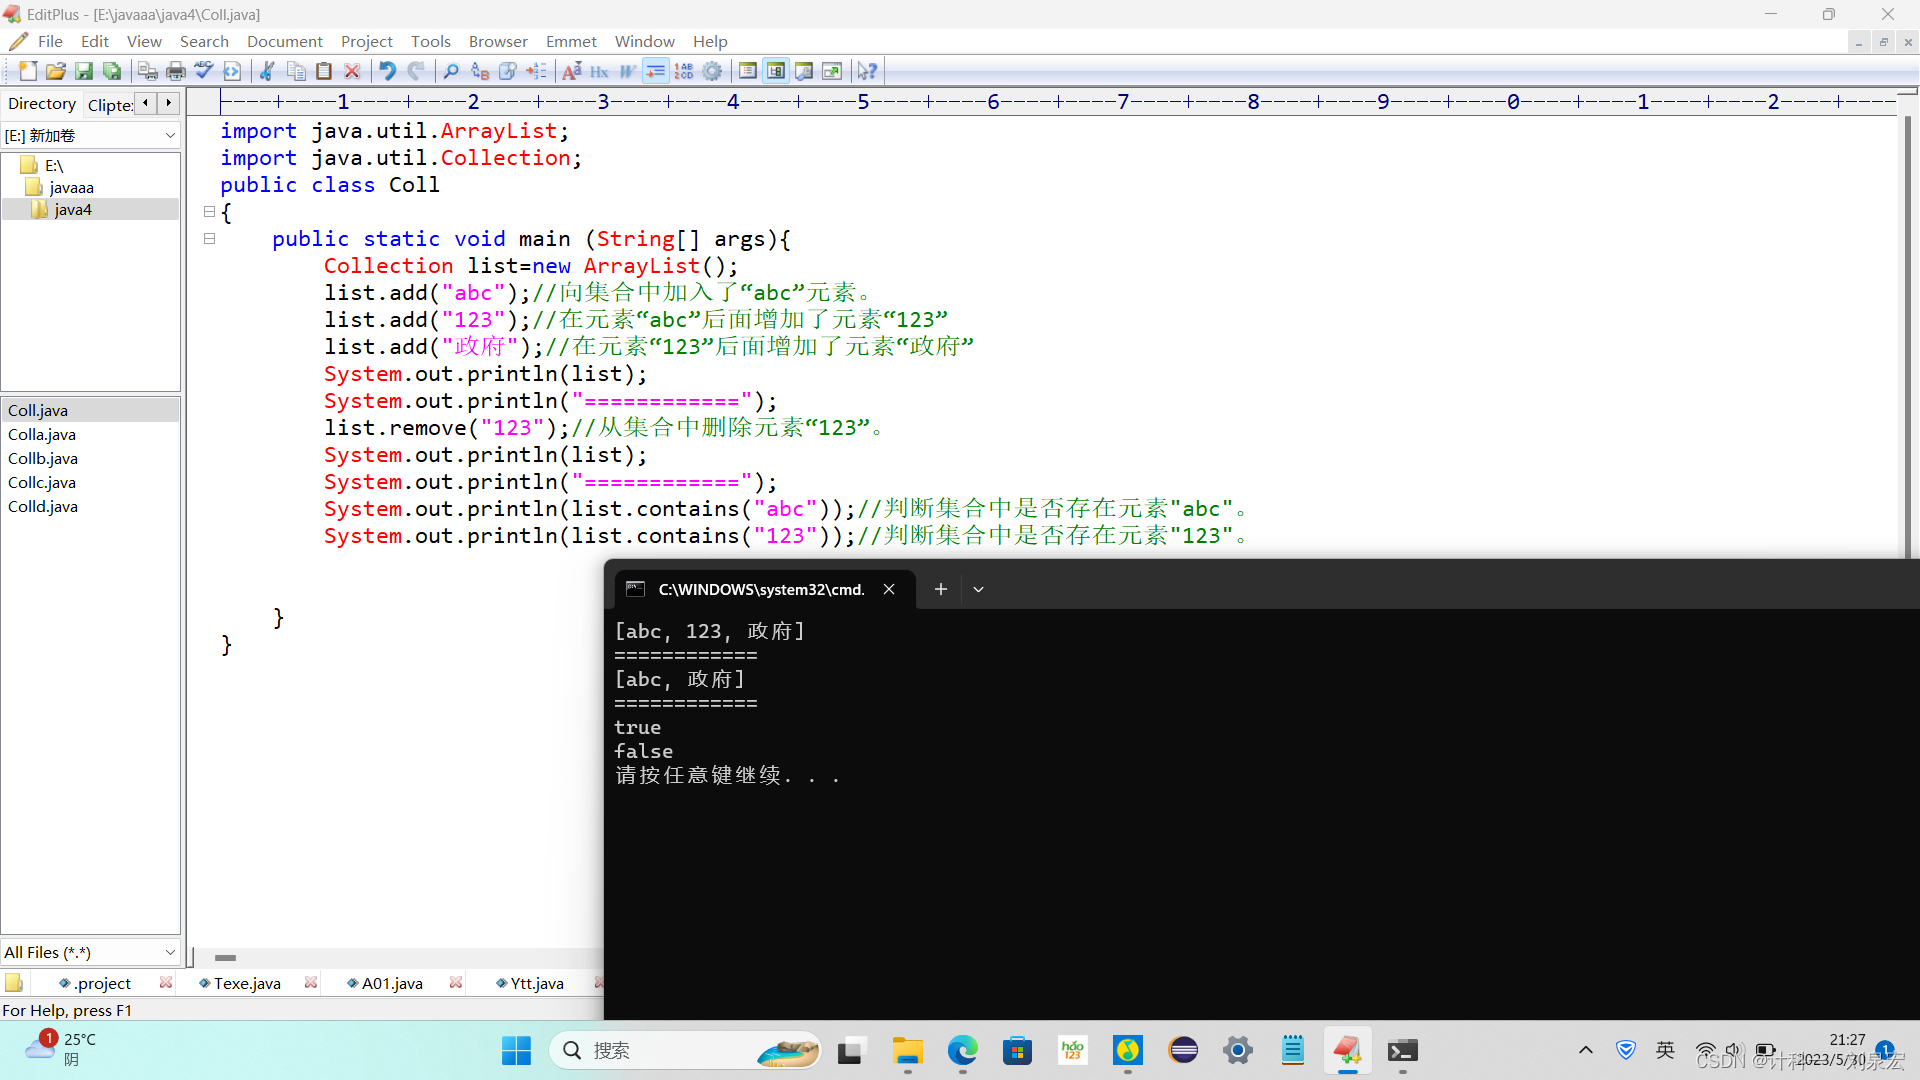
Task: Open Microsoft Edge from the taskbar
Action: click(962, 1050)
